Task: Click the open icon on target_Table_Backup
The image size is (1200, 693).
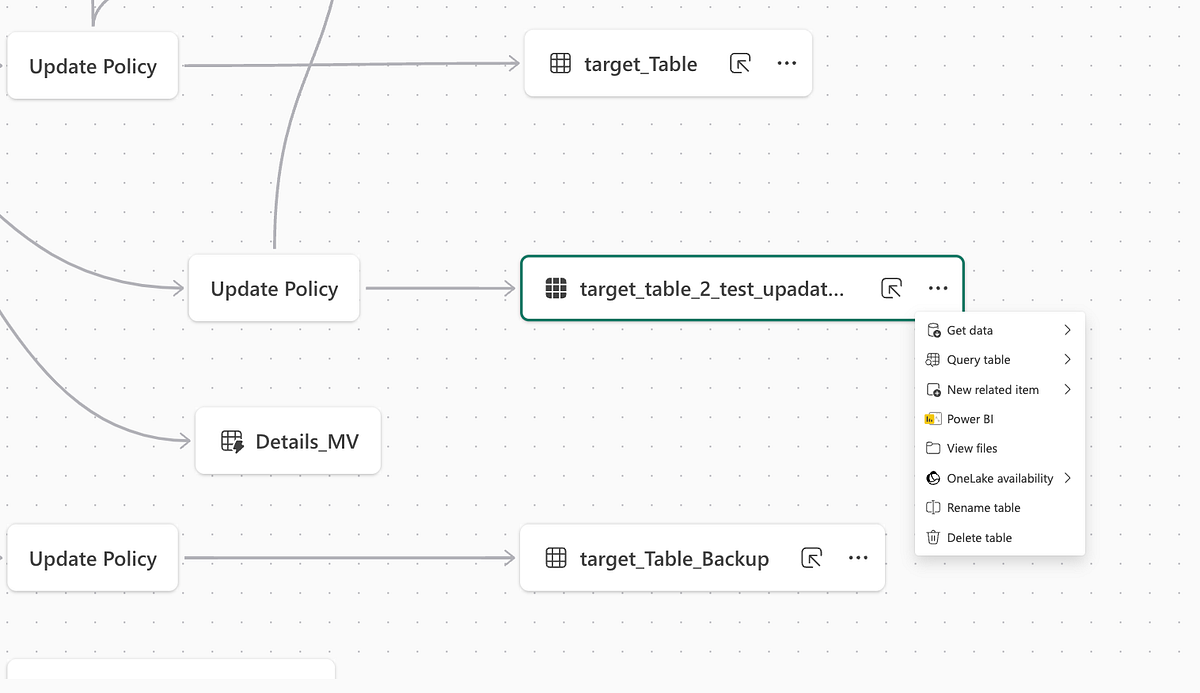Action: coord(812,558)
